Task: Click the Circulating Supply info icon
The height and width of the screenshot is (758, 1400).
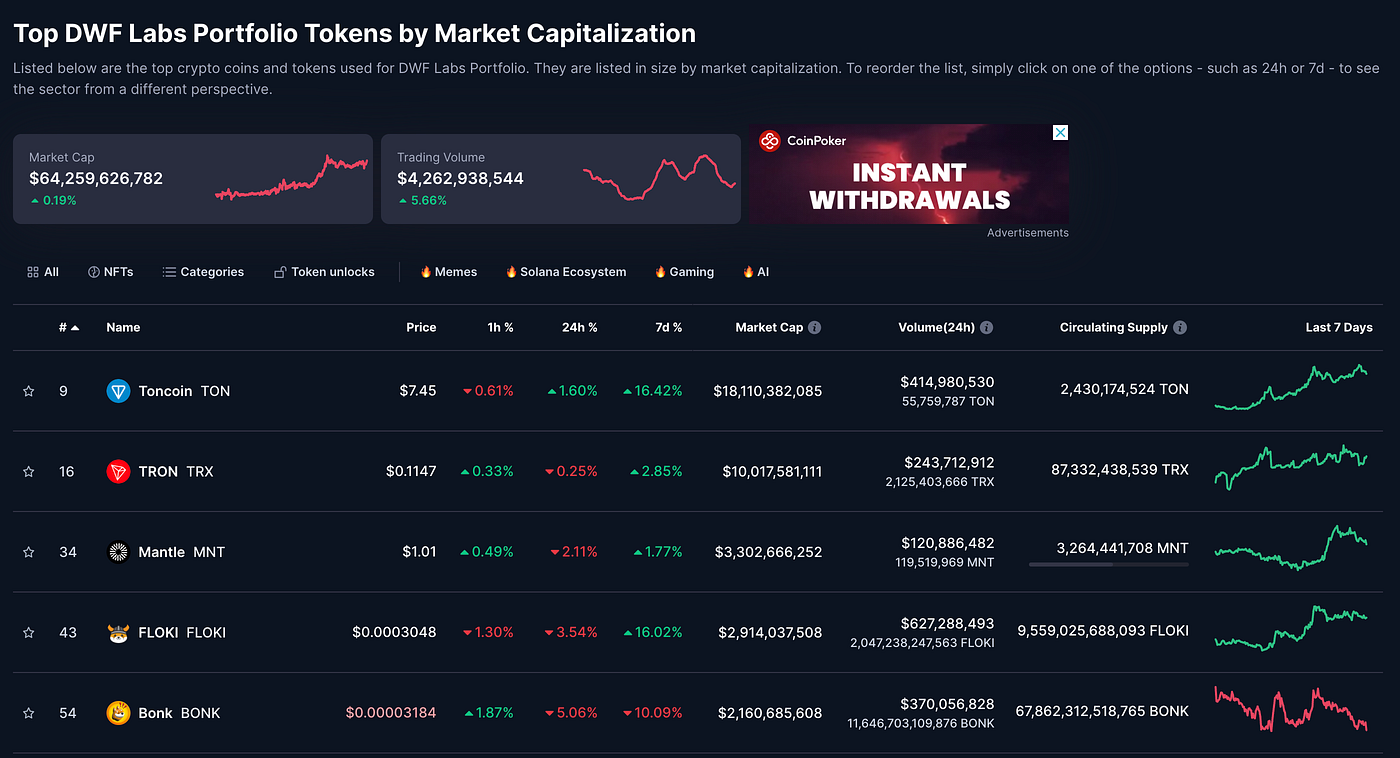Action: (1180, 327)
